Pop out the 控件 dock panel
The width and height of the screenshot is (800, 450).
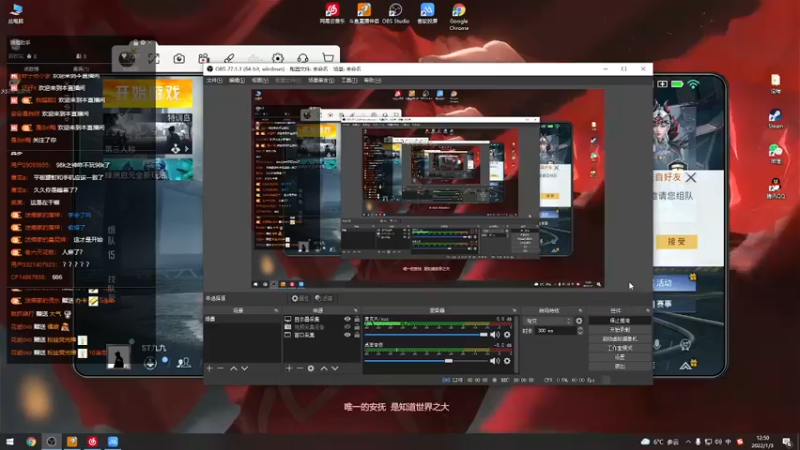pyautogui.click(x=647, y=310)
